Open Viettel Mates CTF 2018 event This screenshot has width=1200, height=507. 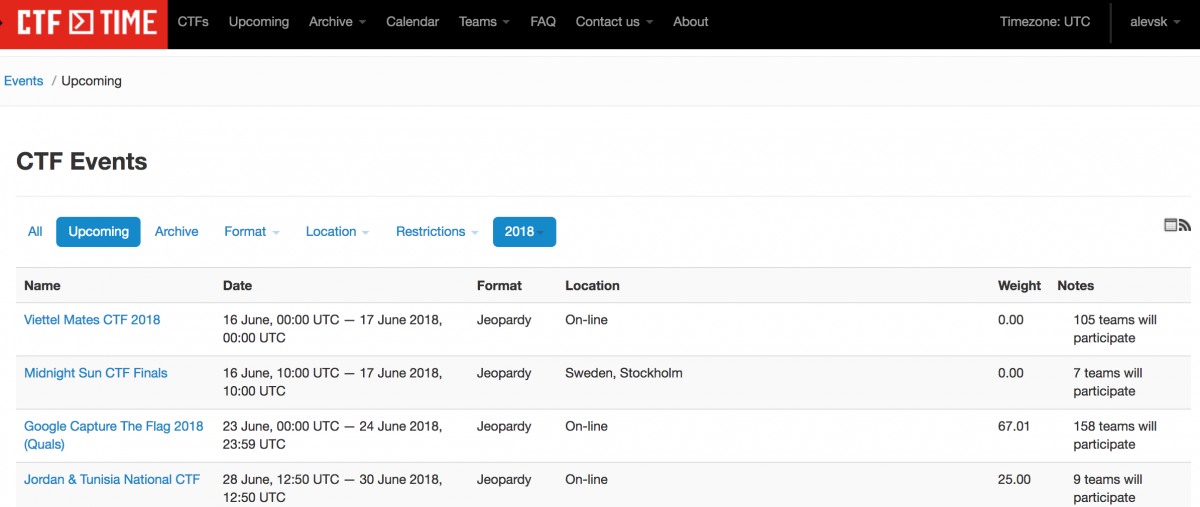[x=92, y=320]
